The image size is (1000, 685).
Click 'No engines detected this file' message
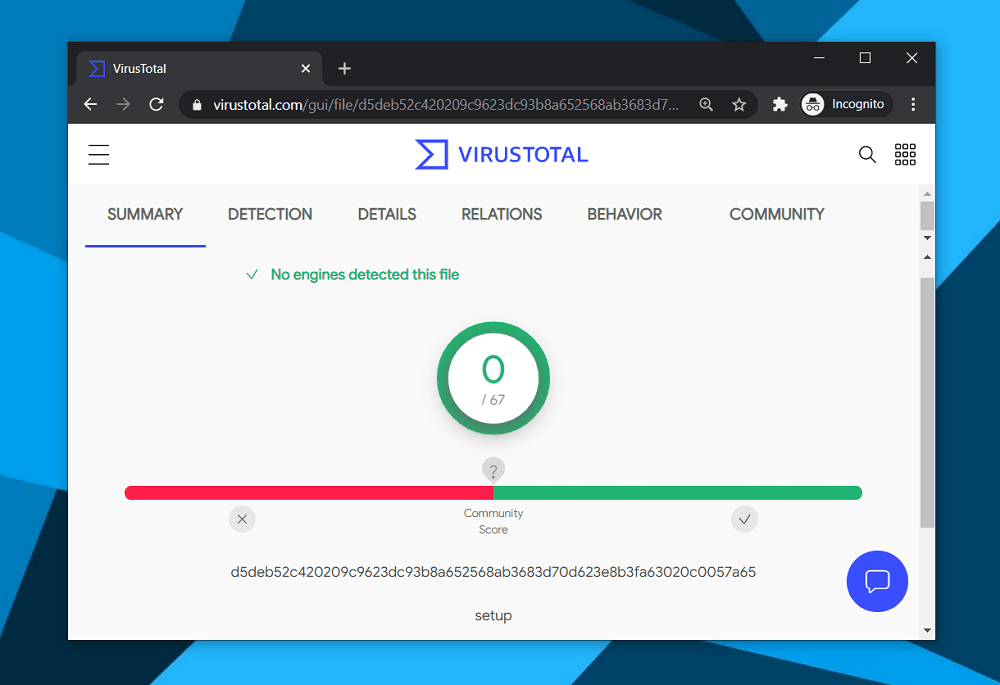[365, 275]
